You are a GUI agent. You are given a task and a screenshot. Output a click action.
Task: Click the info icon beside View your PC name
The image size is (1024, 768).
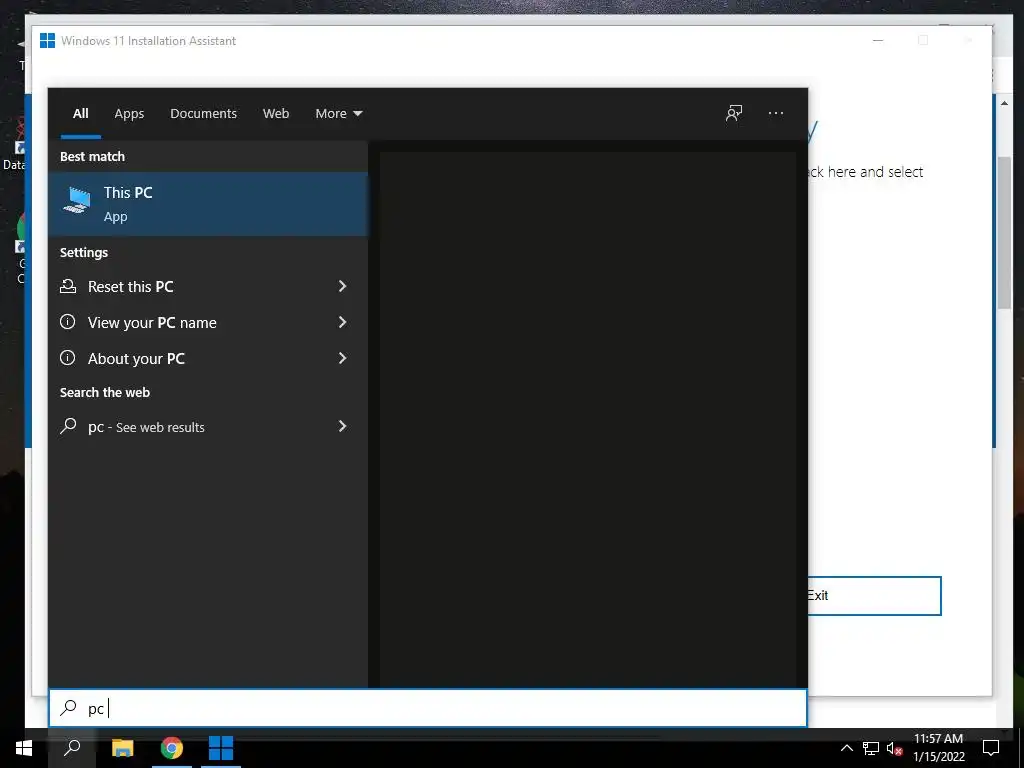pyautogui.click(x=67, y=322)
